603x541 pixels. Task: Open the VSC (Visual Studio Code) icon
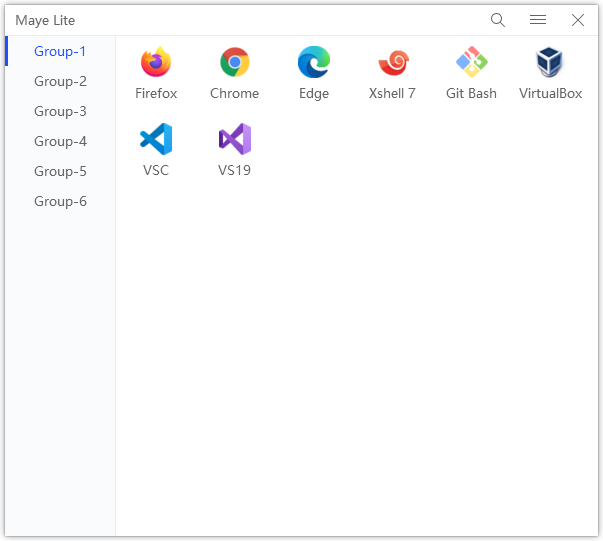coord(156,139)
